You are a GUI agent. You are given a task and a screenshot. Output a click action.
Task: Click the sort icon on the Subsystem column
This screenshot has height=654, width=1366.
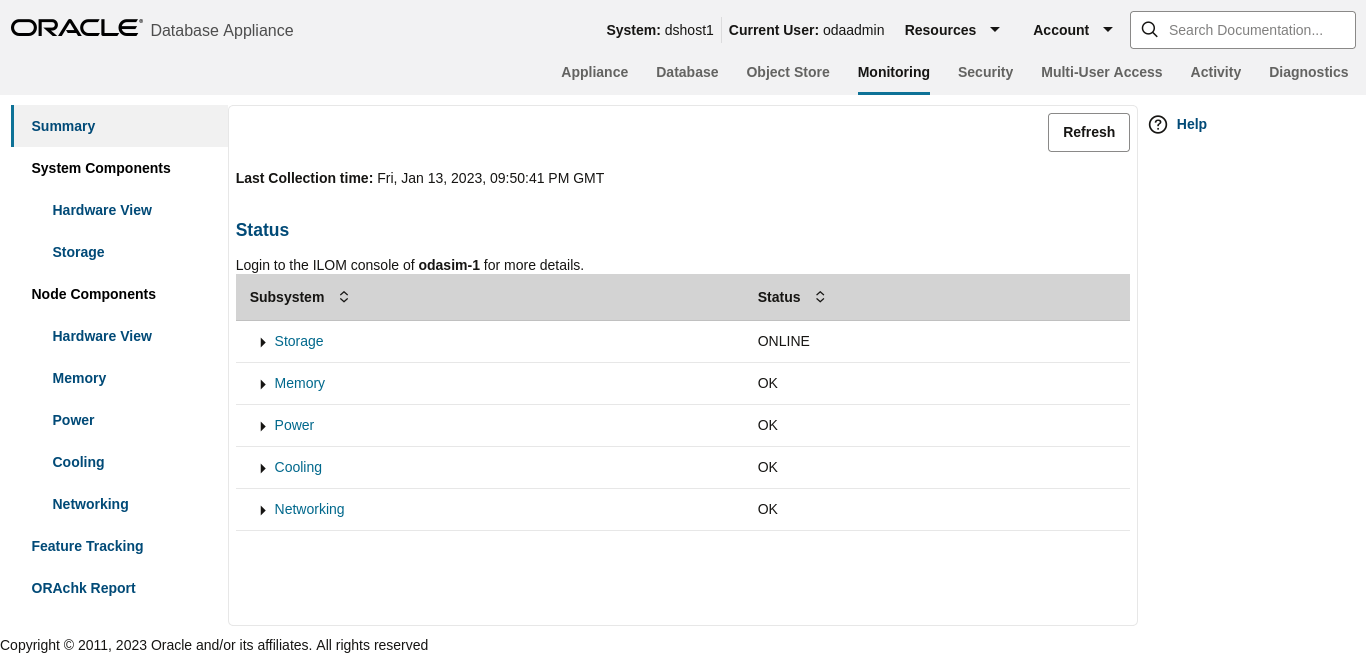343,297
